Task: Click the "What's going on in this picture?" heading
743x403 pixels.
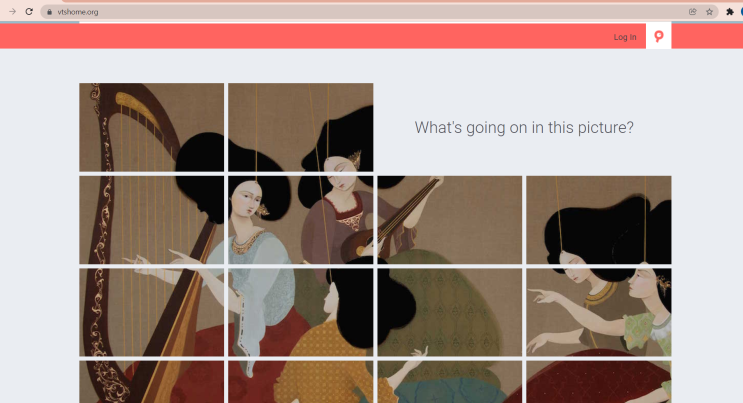Action: 524,127
